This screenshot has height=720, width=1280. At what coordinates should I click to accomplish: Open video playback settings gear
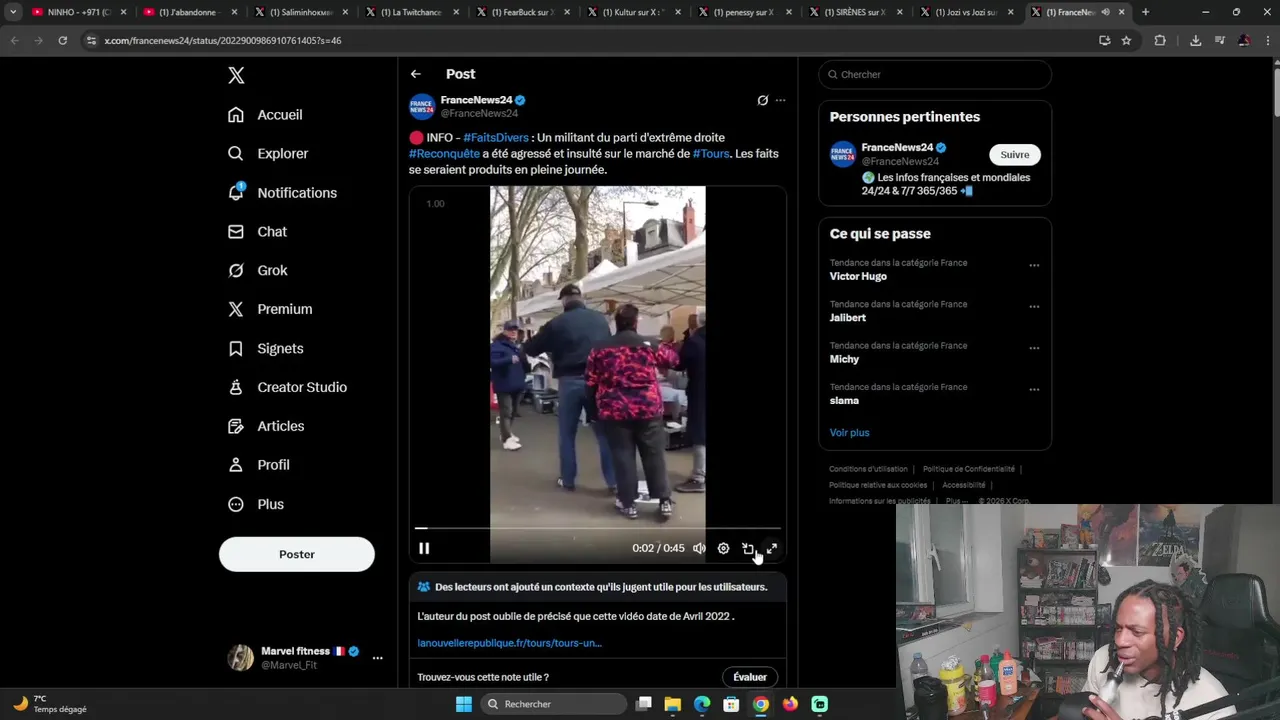coord(723,548)
